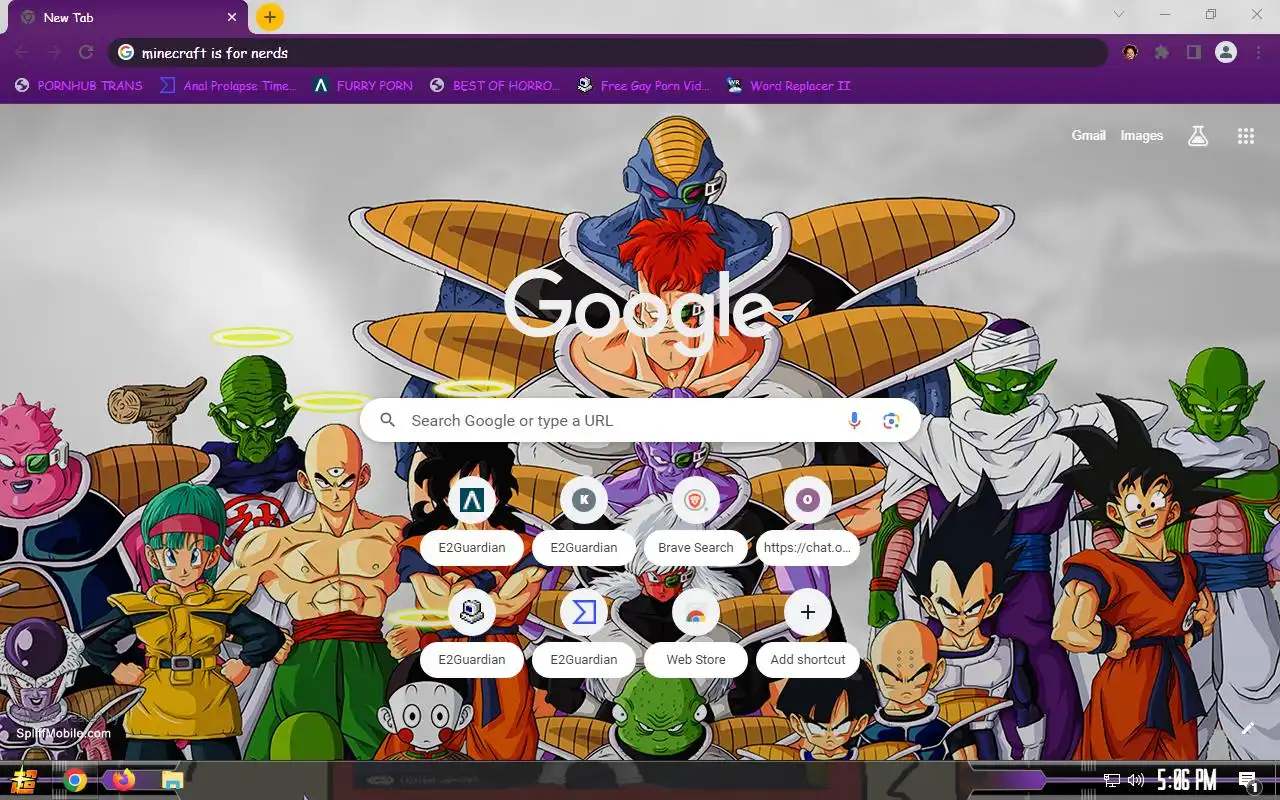Start voice search with the microphone
Viewport: 1280px width, 800px height.
[854, 421]
